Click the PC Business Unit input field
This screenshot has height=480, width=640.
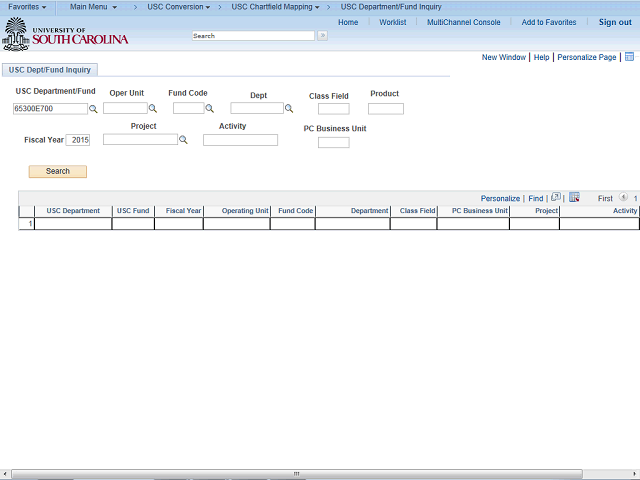[x=333, y=142]
